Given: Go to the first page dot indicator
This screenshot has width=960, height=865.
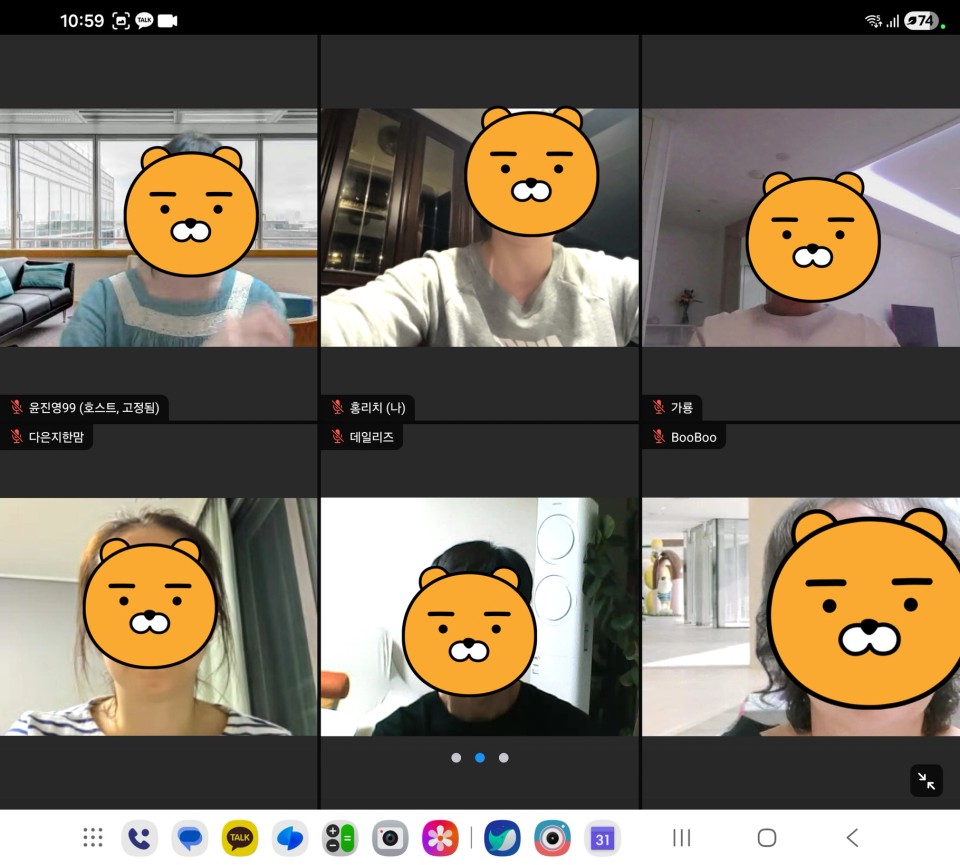Looking at the screenshot, I should tap(456, 758).
